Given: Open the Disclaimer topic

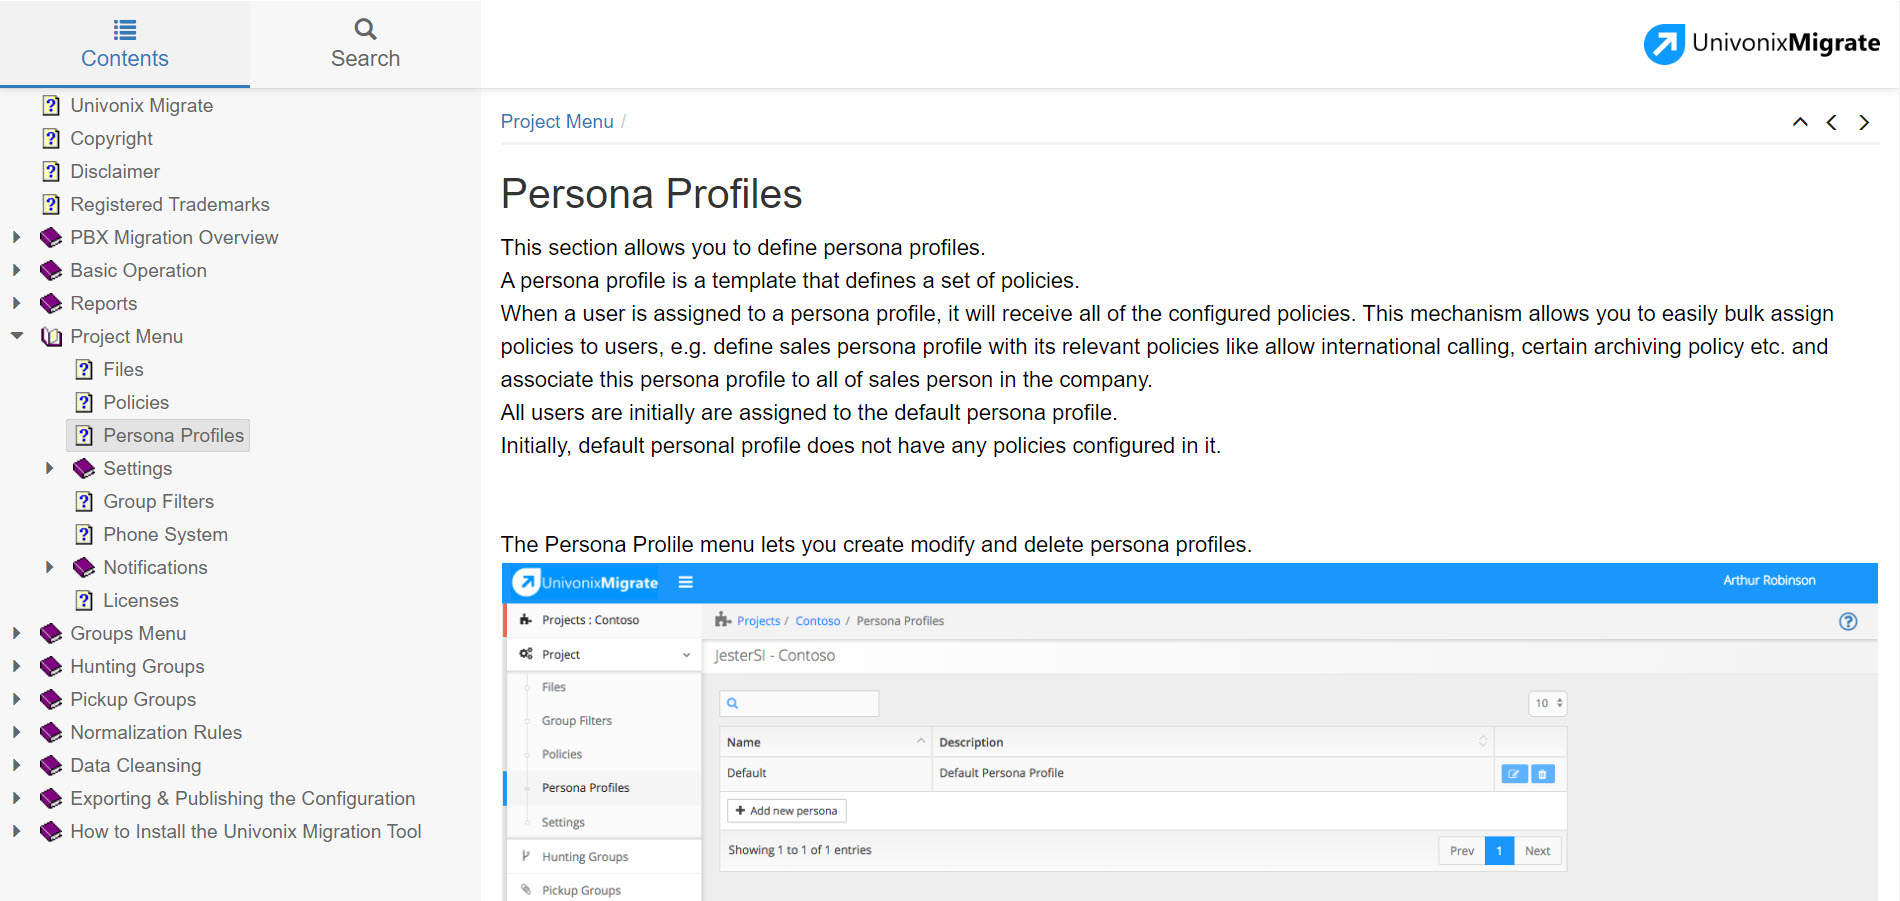Looking at the screenshot, I should point(115,171).
